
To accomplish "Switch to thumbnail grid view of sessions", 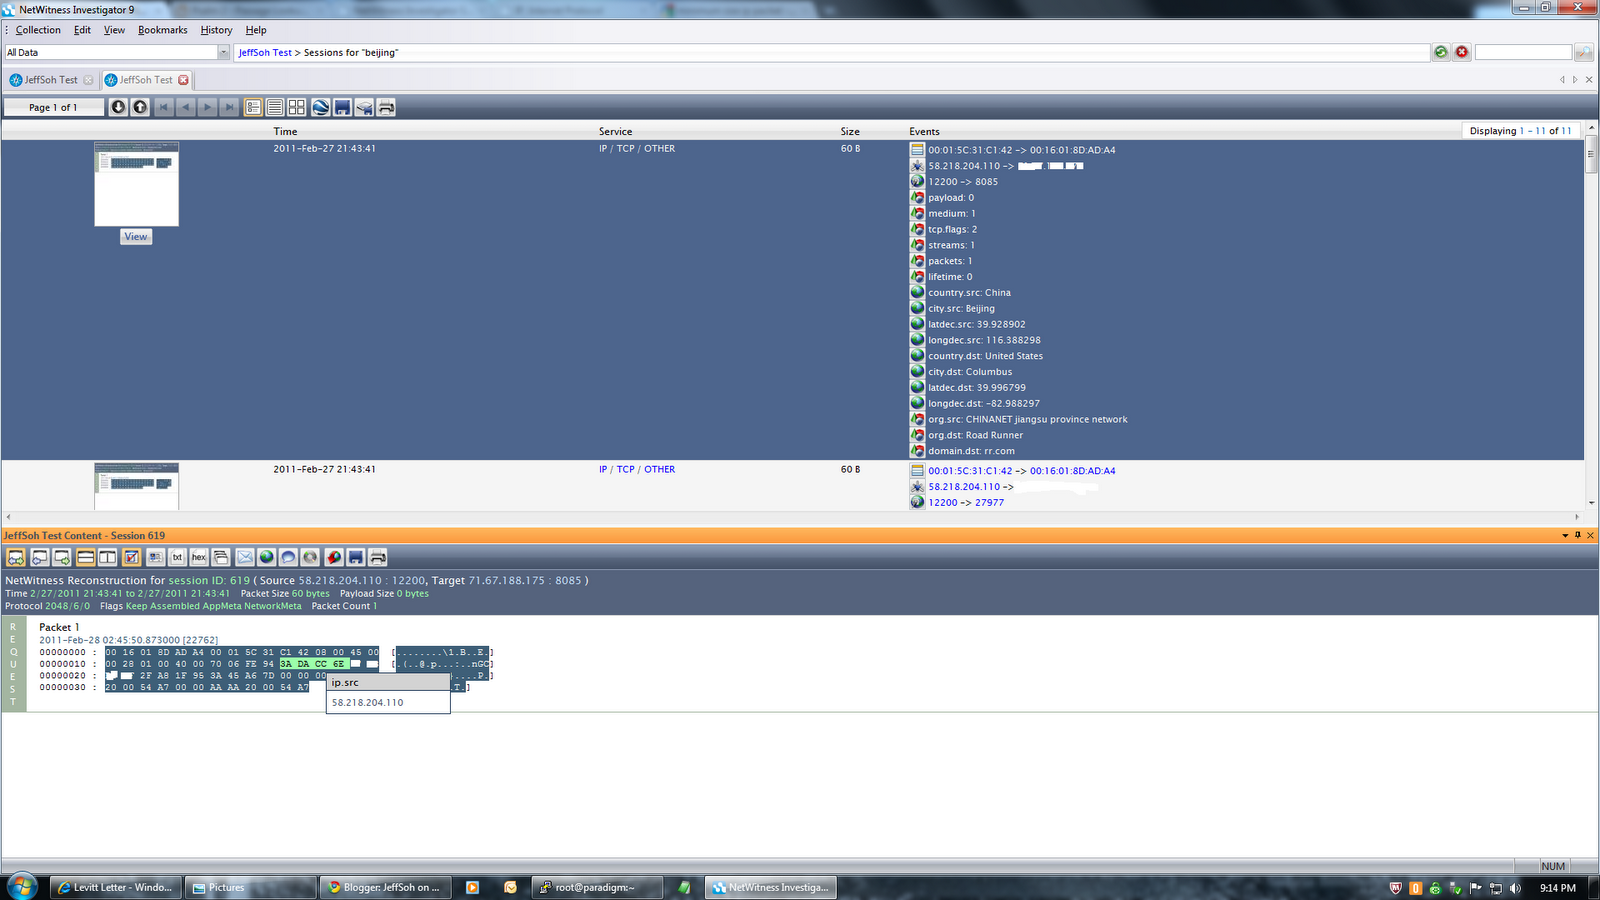I will tap(297, 107).
